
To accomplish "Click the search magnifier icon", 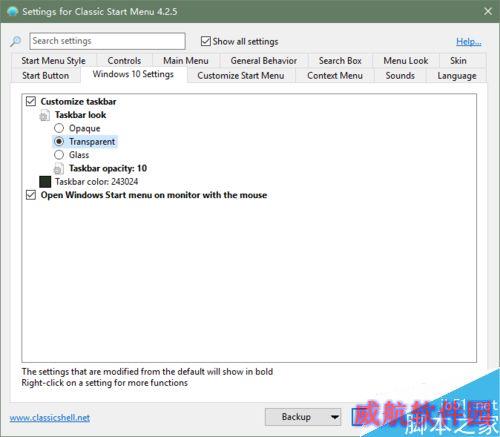I will pyautogui.click(x=15, y=41).
